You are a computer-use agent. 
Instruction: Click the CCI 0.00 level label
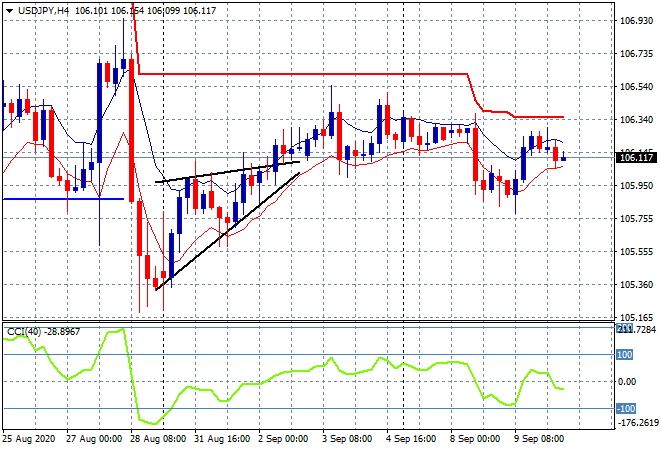pos(627,382)
